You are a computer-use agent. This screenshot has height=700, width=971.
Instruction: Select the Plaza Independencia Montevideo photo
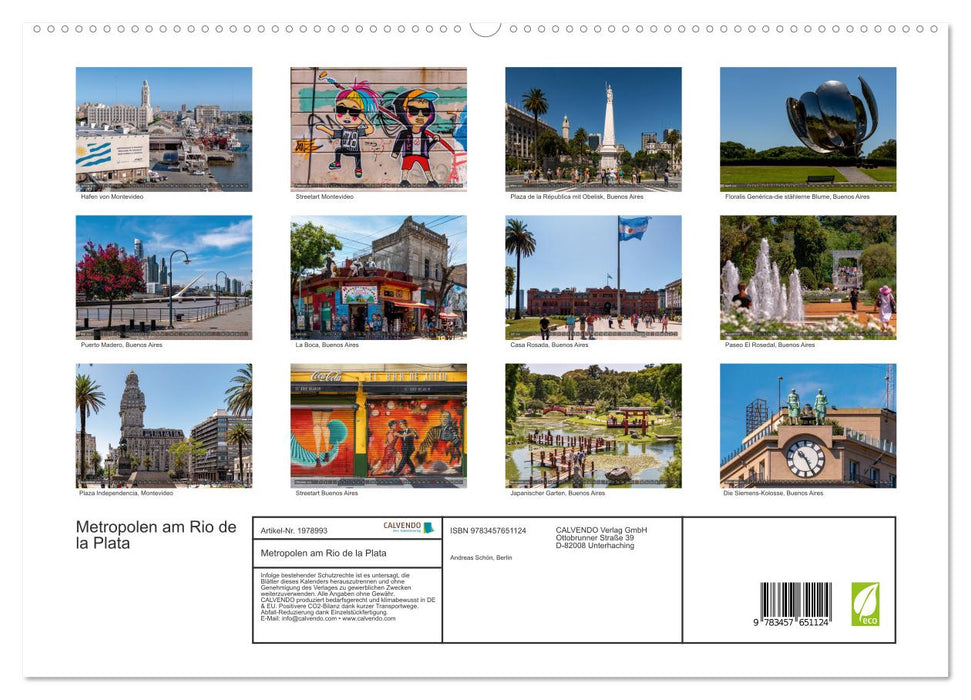tap(164, 424)
